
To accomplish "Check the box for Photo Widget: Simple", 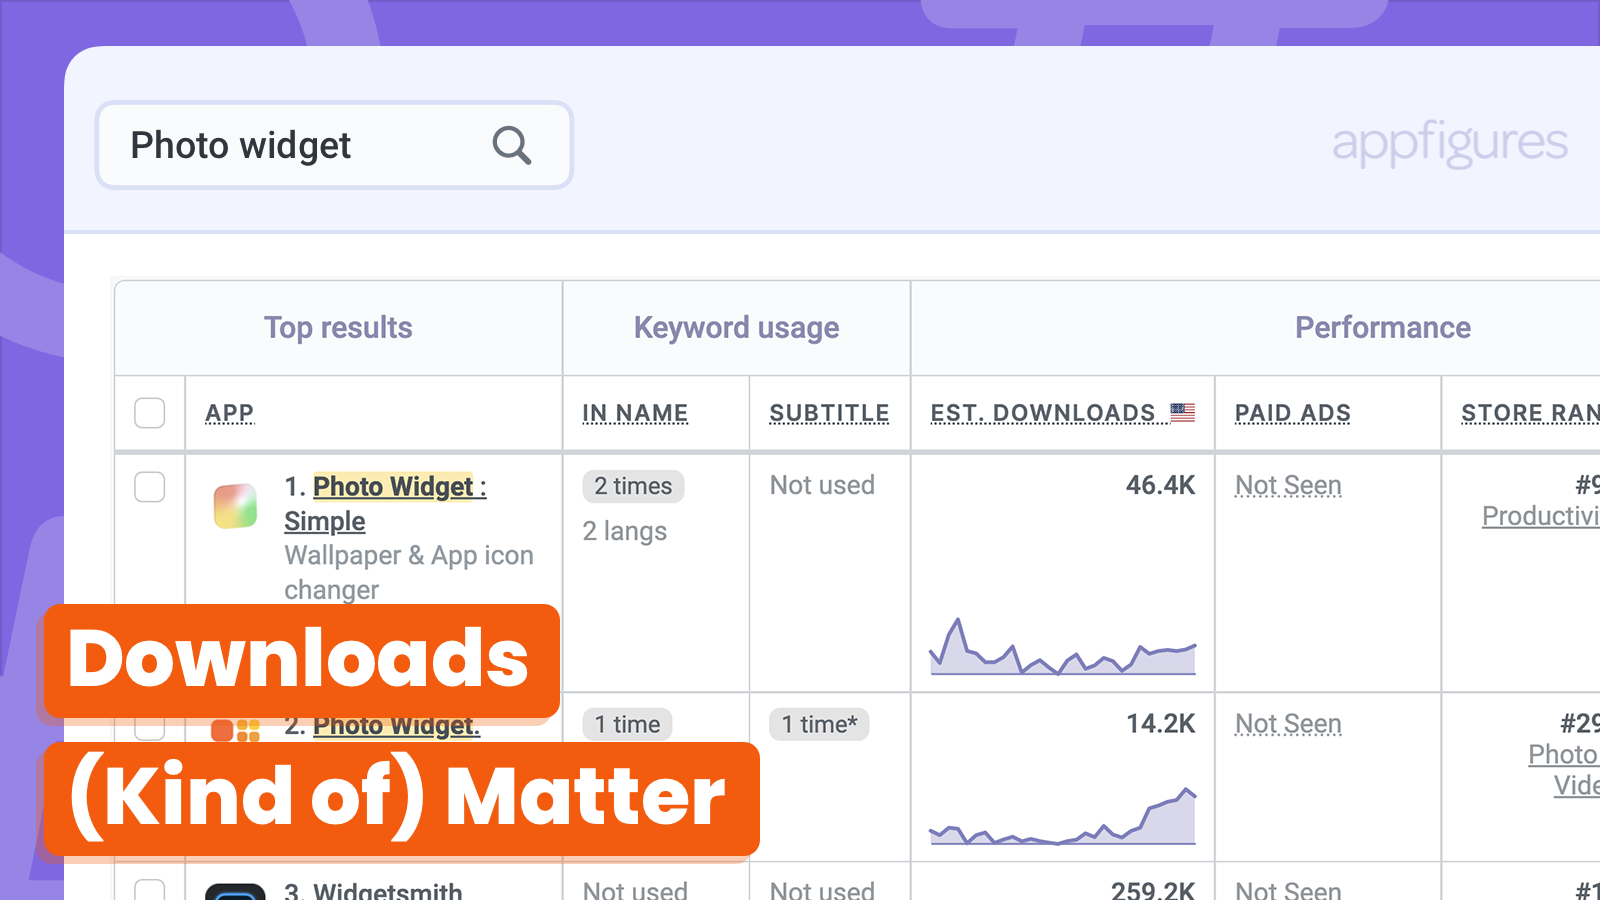I will pyautogui.click(x=150, y=487).
